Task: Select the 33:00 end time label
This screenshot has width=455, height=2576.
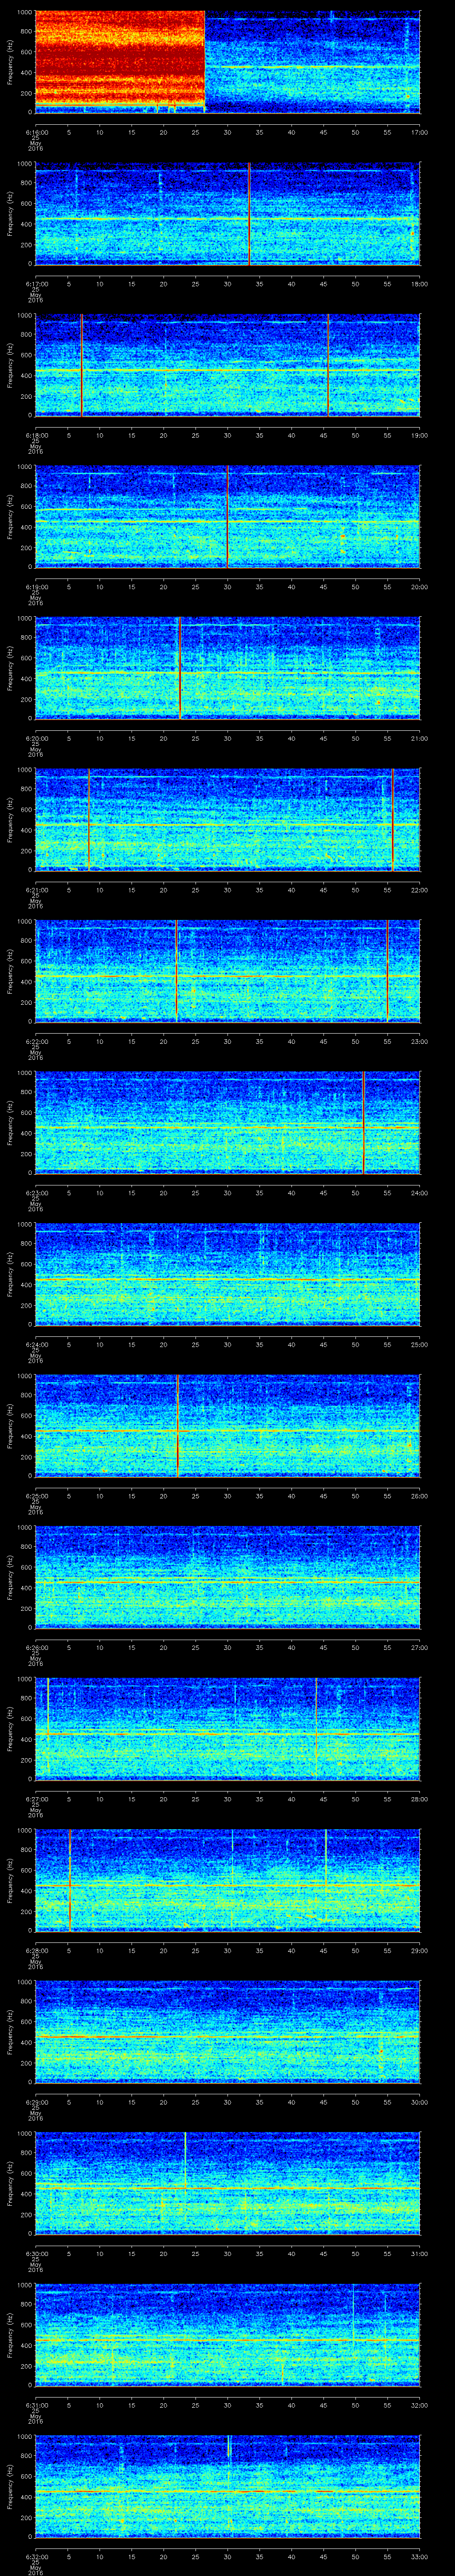Action: point(419,2556)
